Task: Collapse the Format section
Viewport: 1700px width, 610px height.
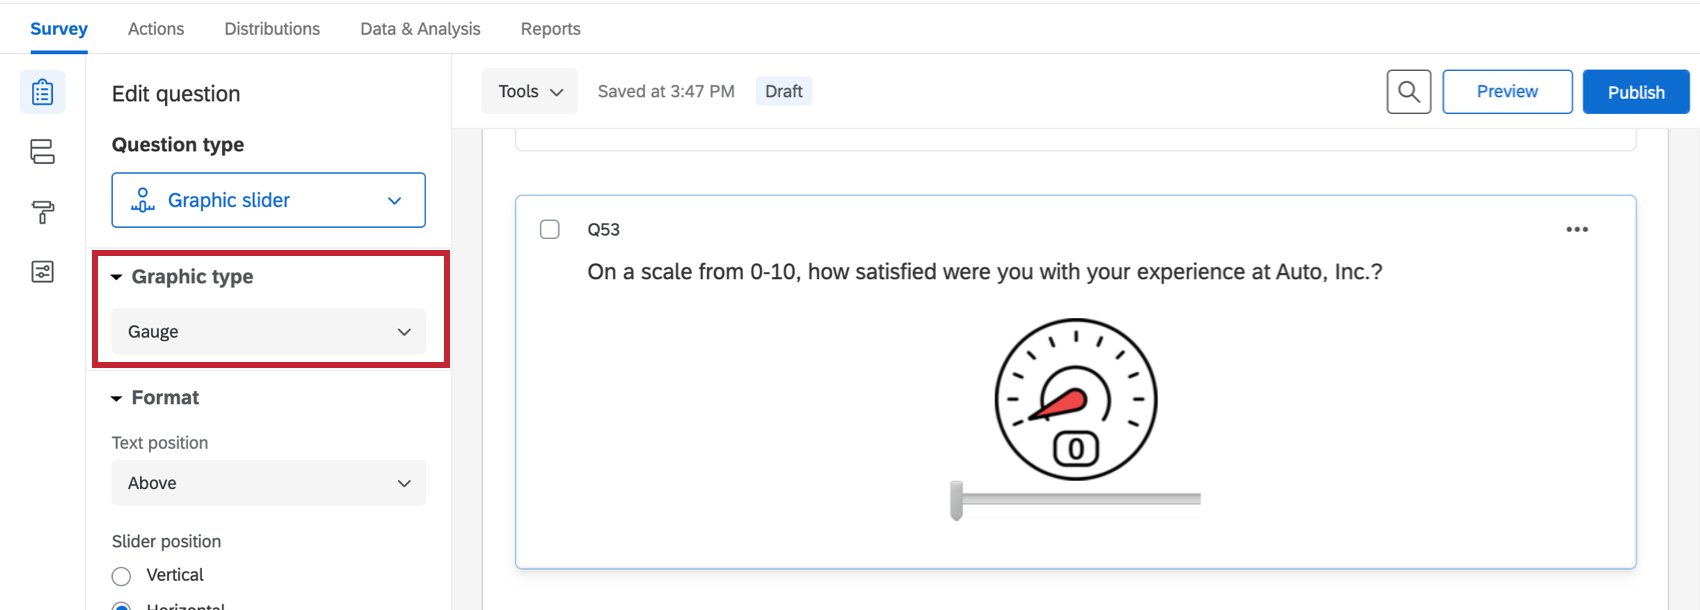Action: pyautogui.click(x=117, y=398)
